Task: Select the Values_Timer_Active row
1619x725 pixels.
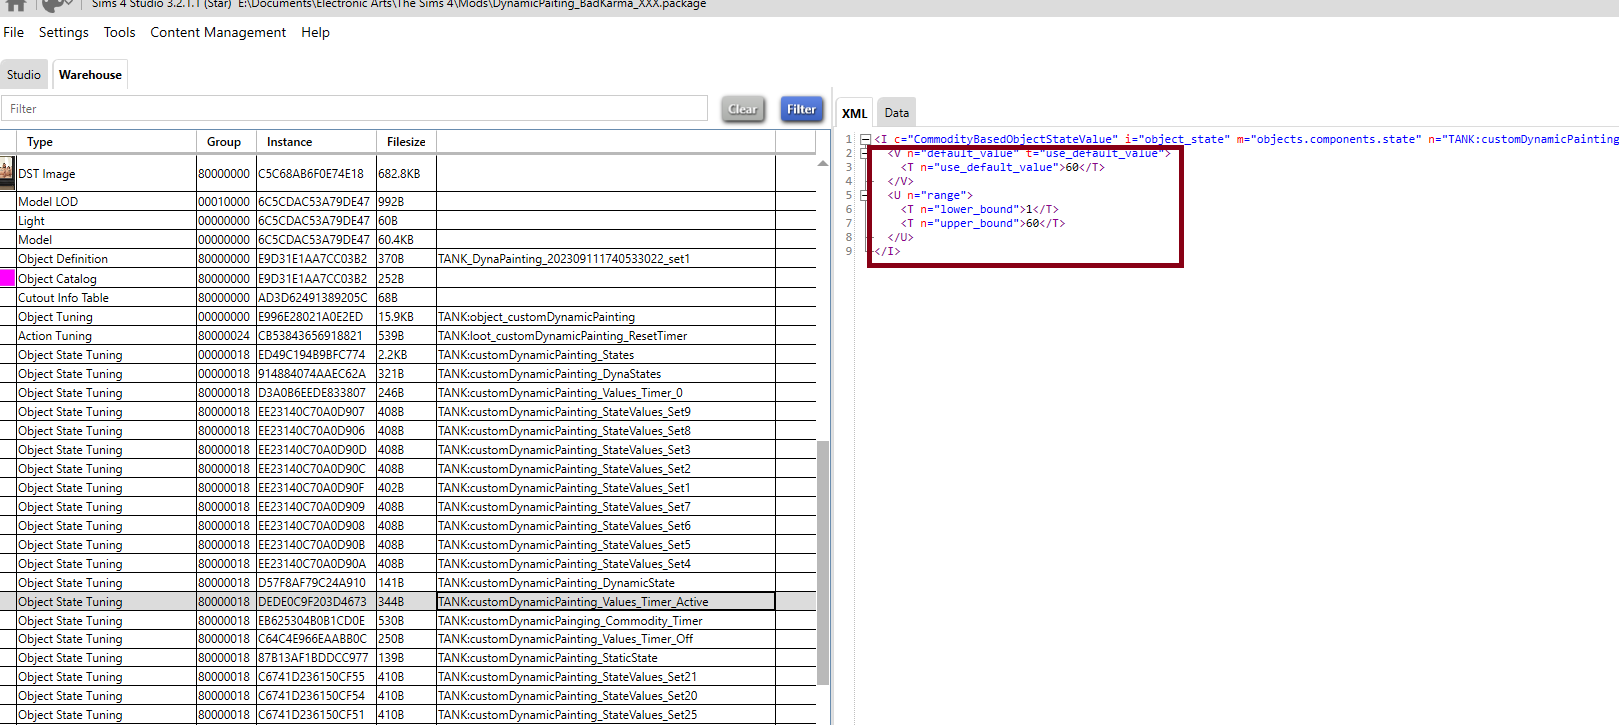Action: click(408, 601)
